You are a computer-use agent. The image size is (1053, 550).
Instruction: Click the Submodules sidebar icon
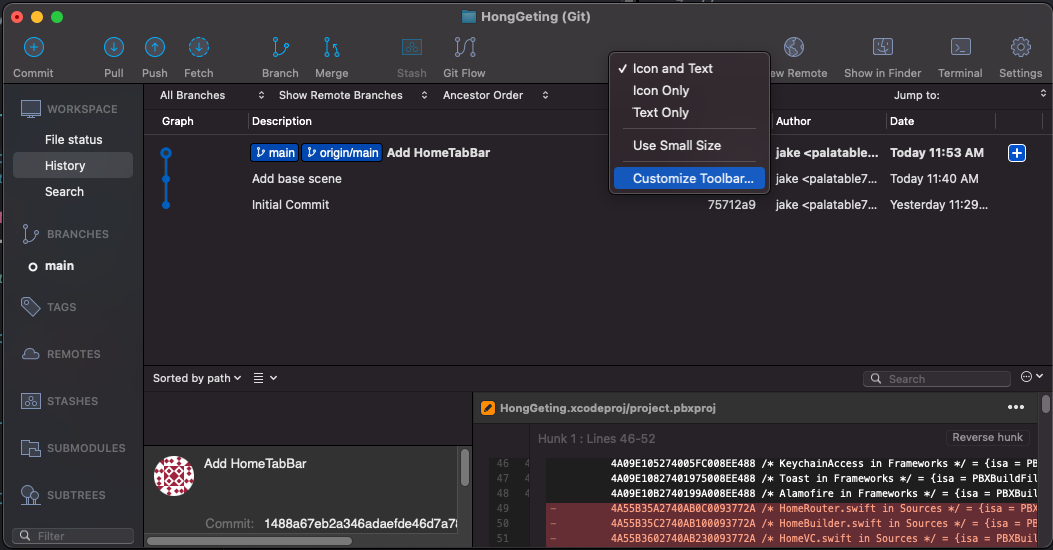click(x=30, y=448)
